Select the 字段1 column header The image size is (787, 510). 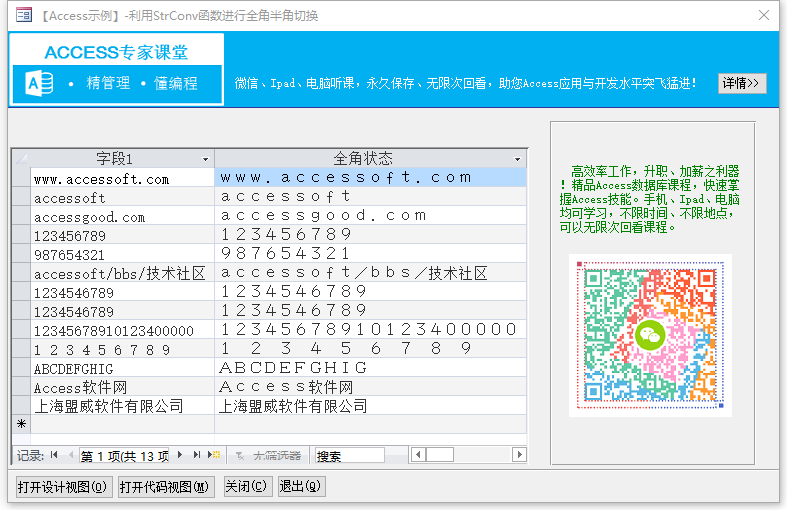pos(122,159)
